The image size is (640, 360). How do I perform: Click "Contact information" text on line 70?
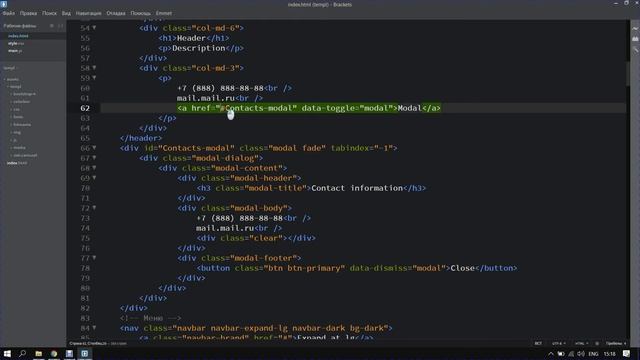(357, 188)
